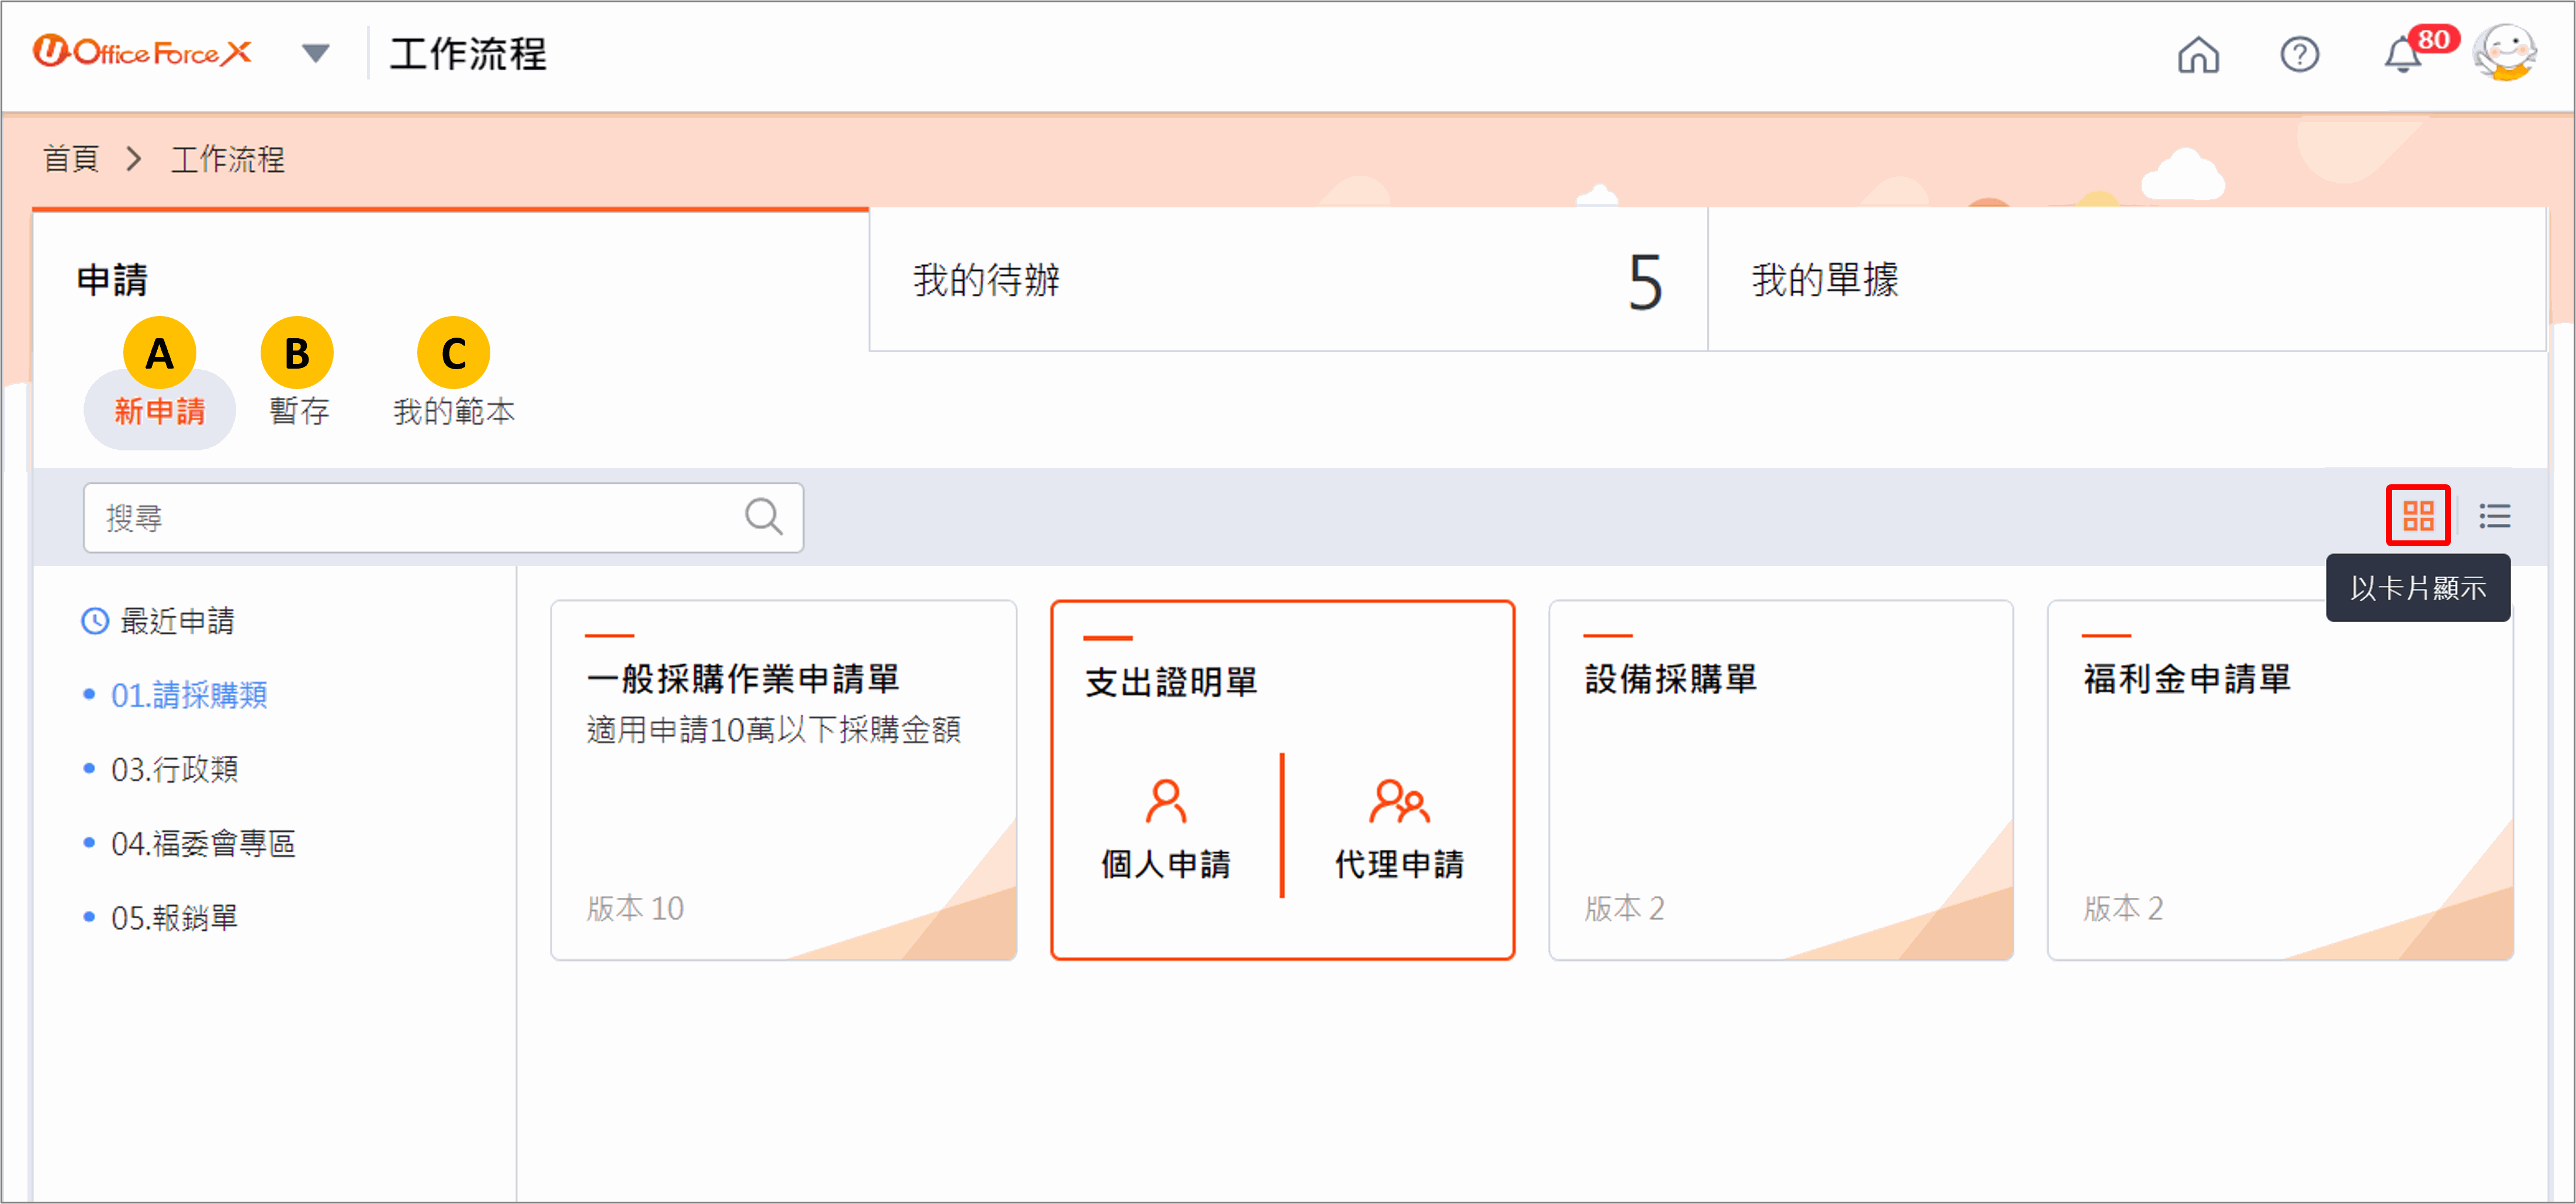
Task: Open the 我的單據 tab
Action: click(2127, 280)
